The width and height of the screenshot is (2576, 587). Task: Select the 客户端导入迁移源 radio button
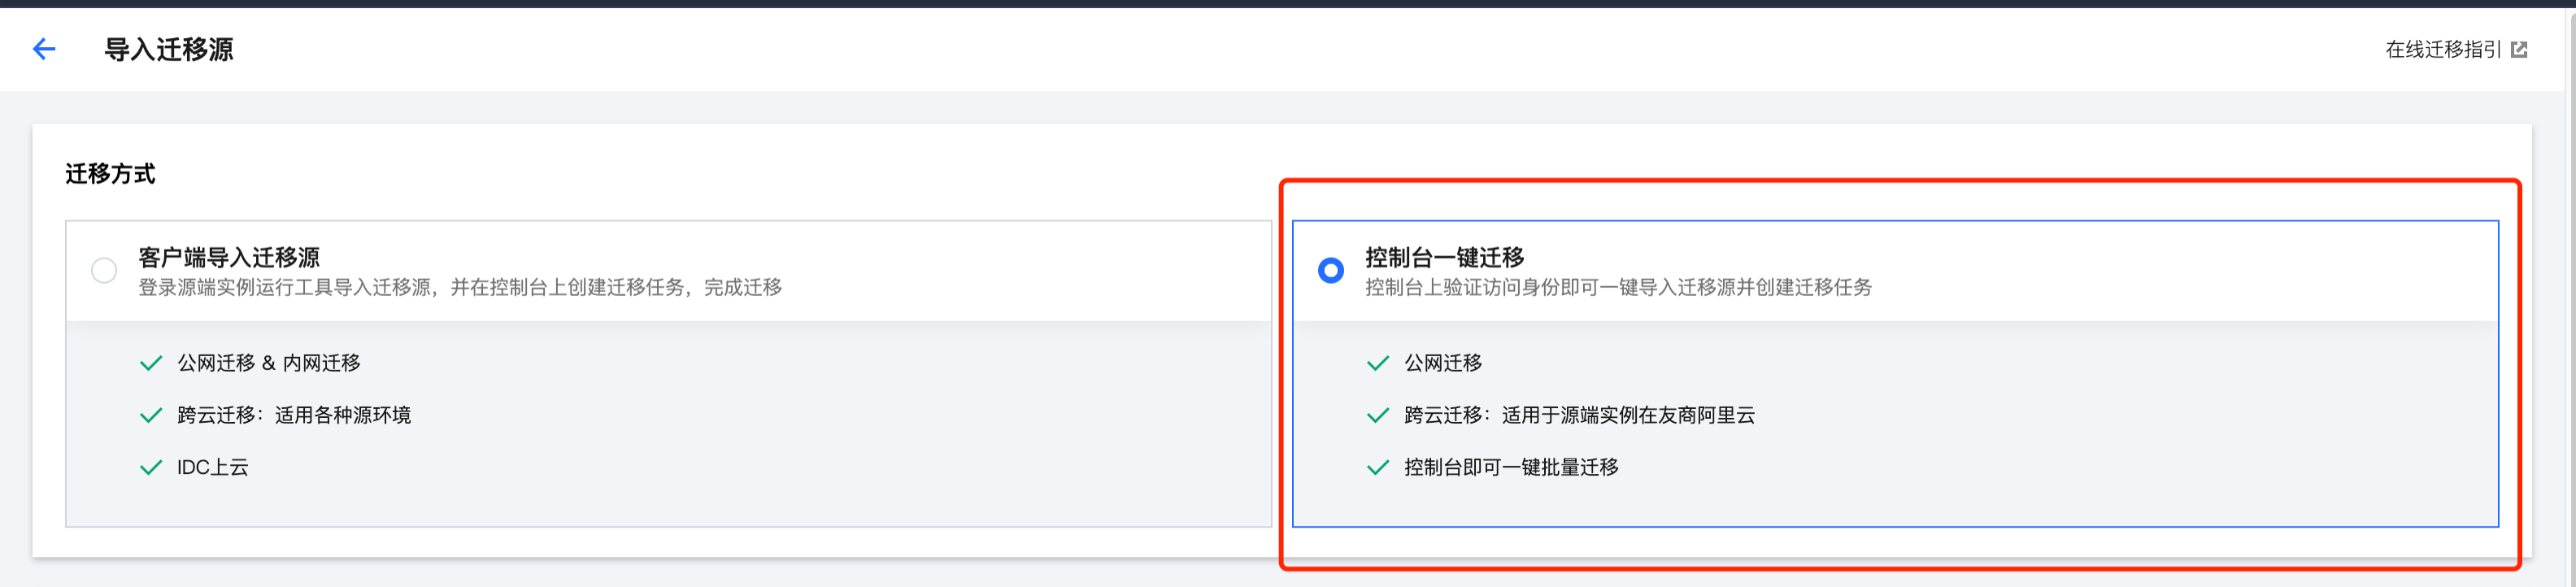pos(104,270)
